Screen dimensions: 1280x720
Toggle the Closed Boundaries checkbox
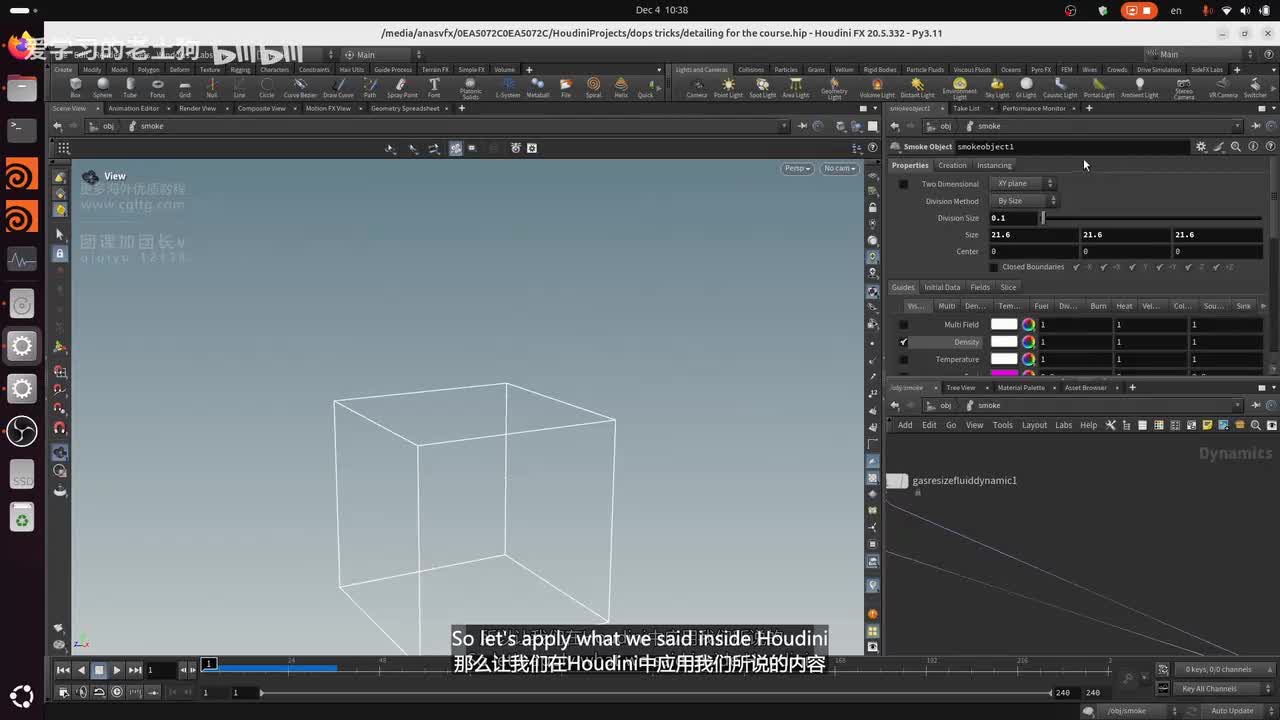point(993,267)
